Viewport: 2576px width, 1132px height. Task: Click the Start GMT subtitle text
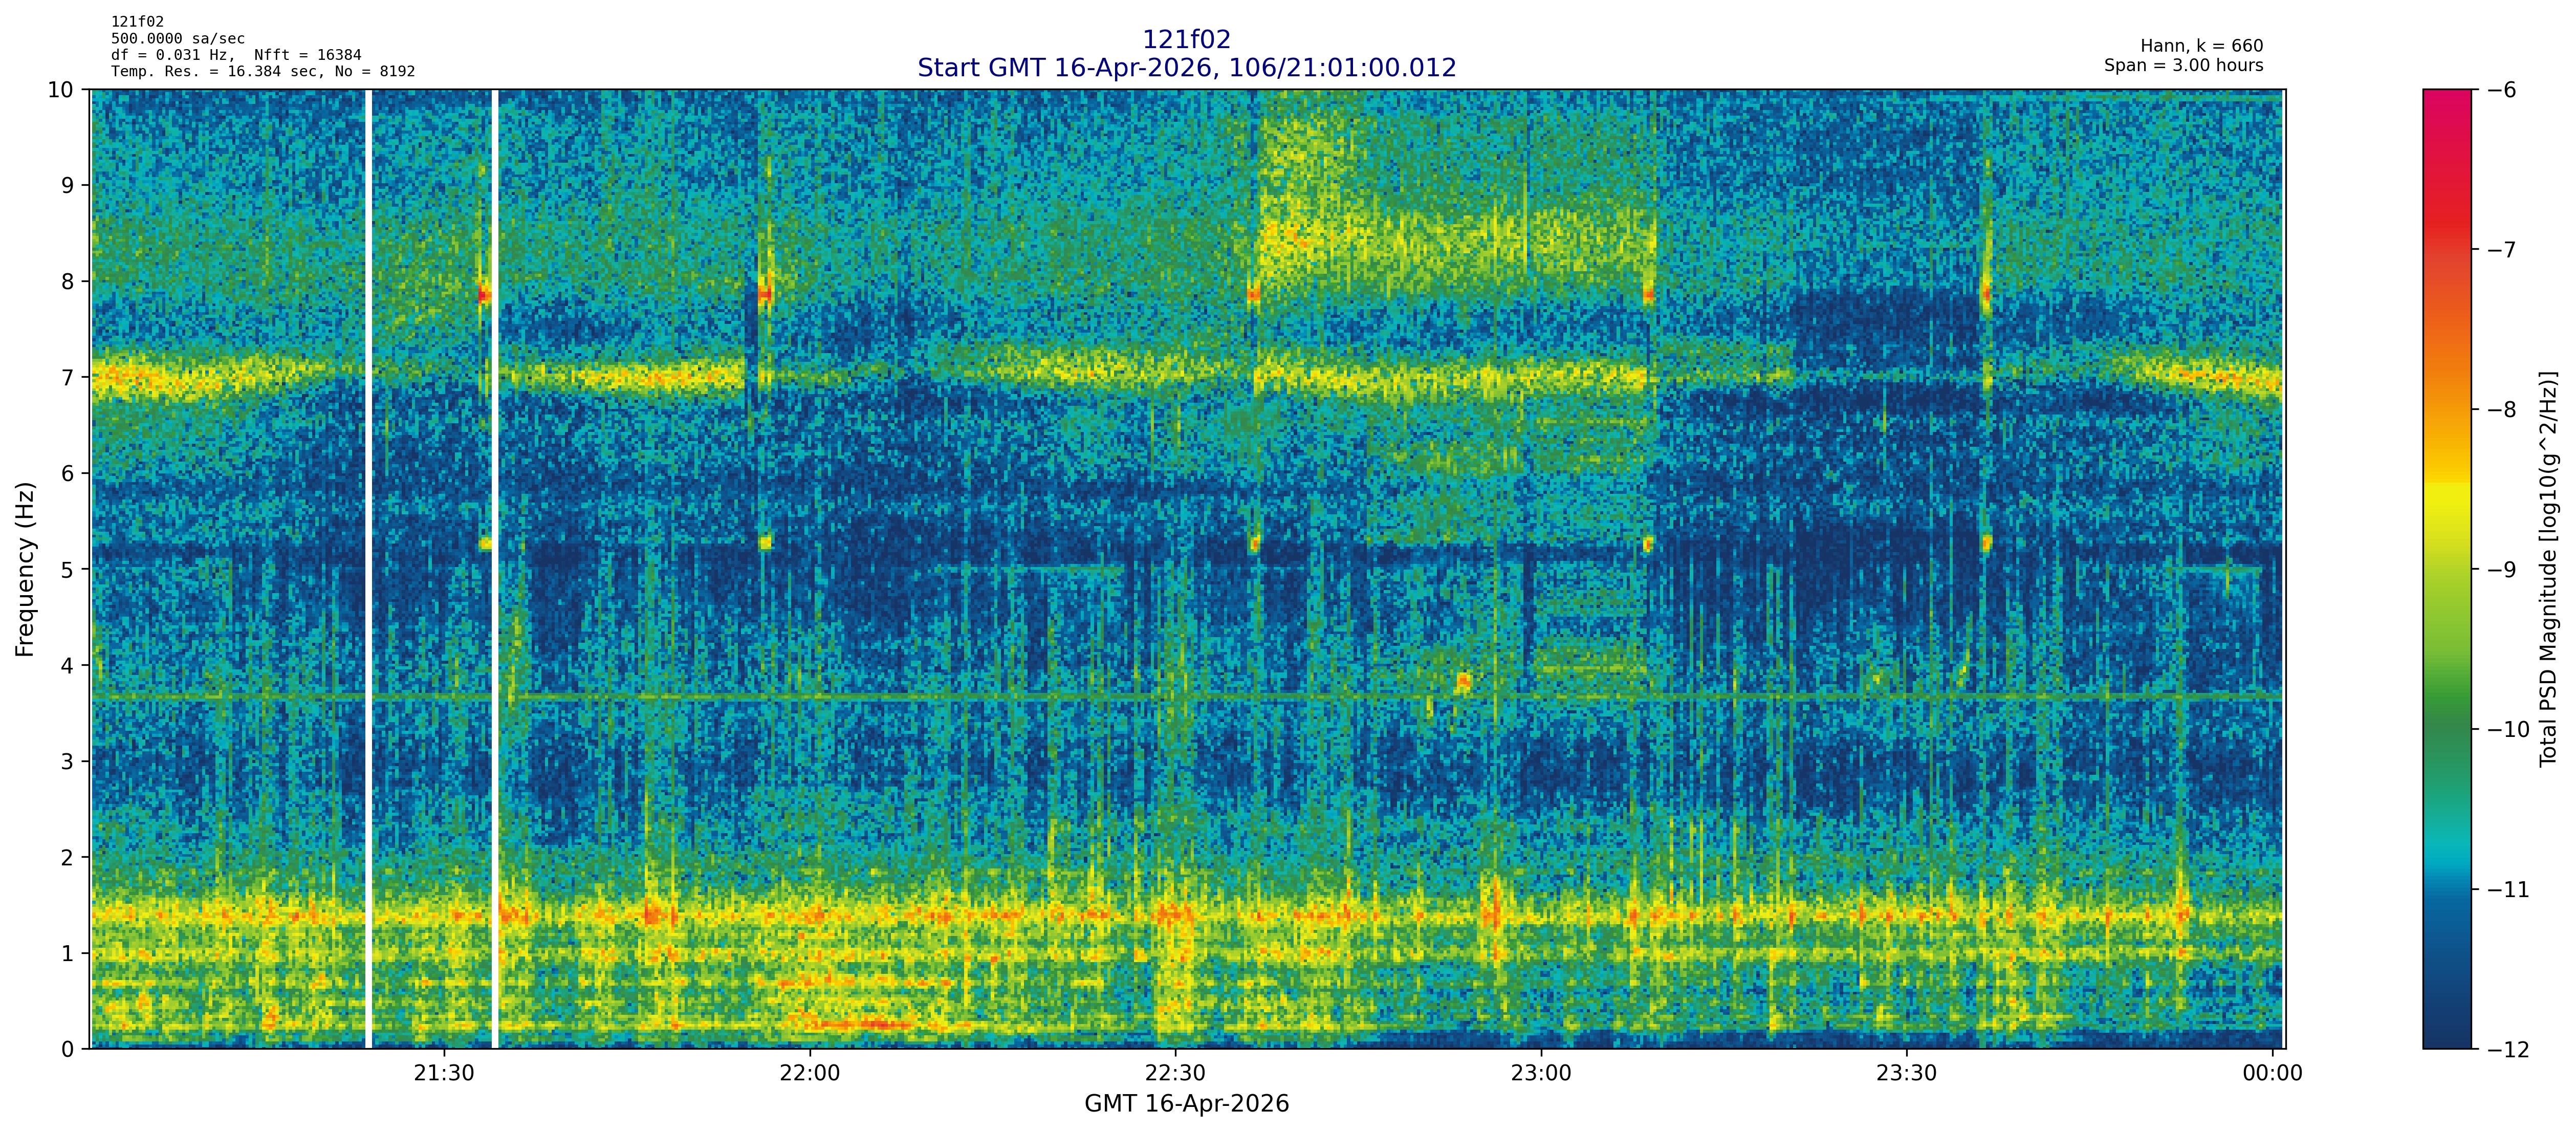tap(1186, 68)
